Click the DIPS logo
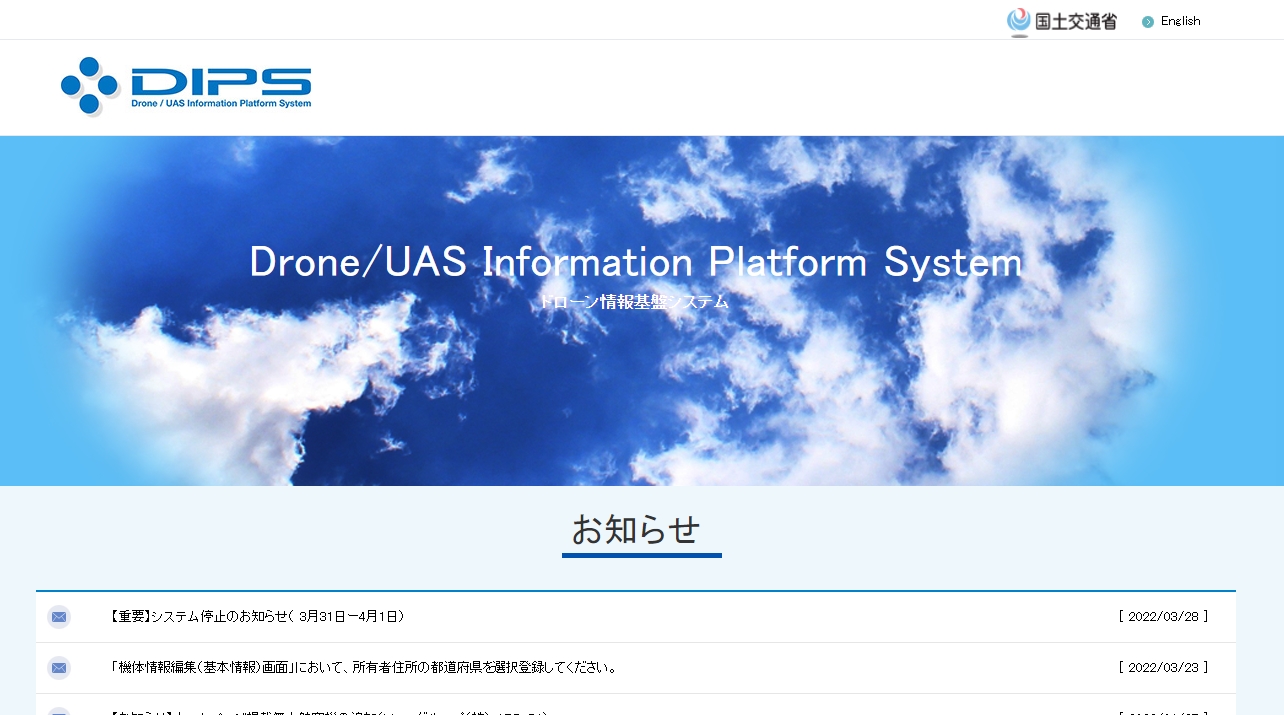 pos(186,87)
